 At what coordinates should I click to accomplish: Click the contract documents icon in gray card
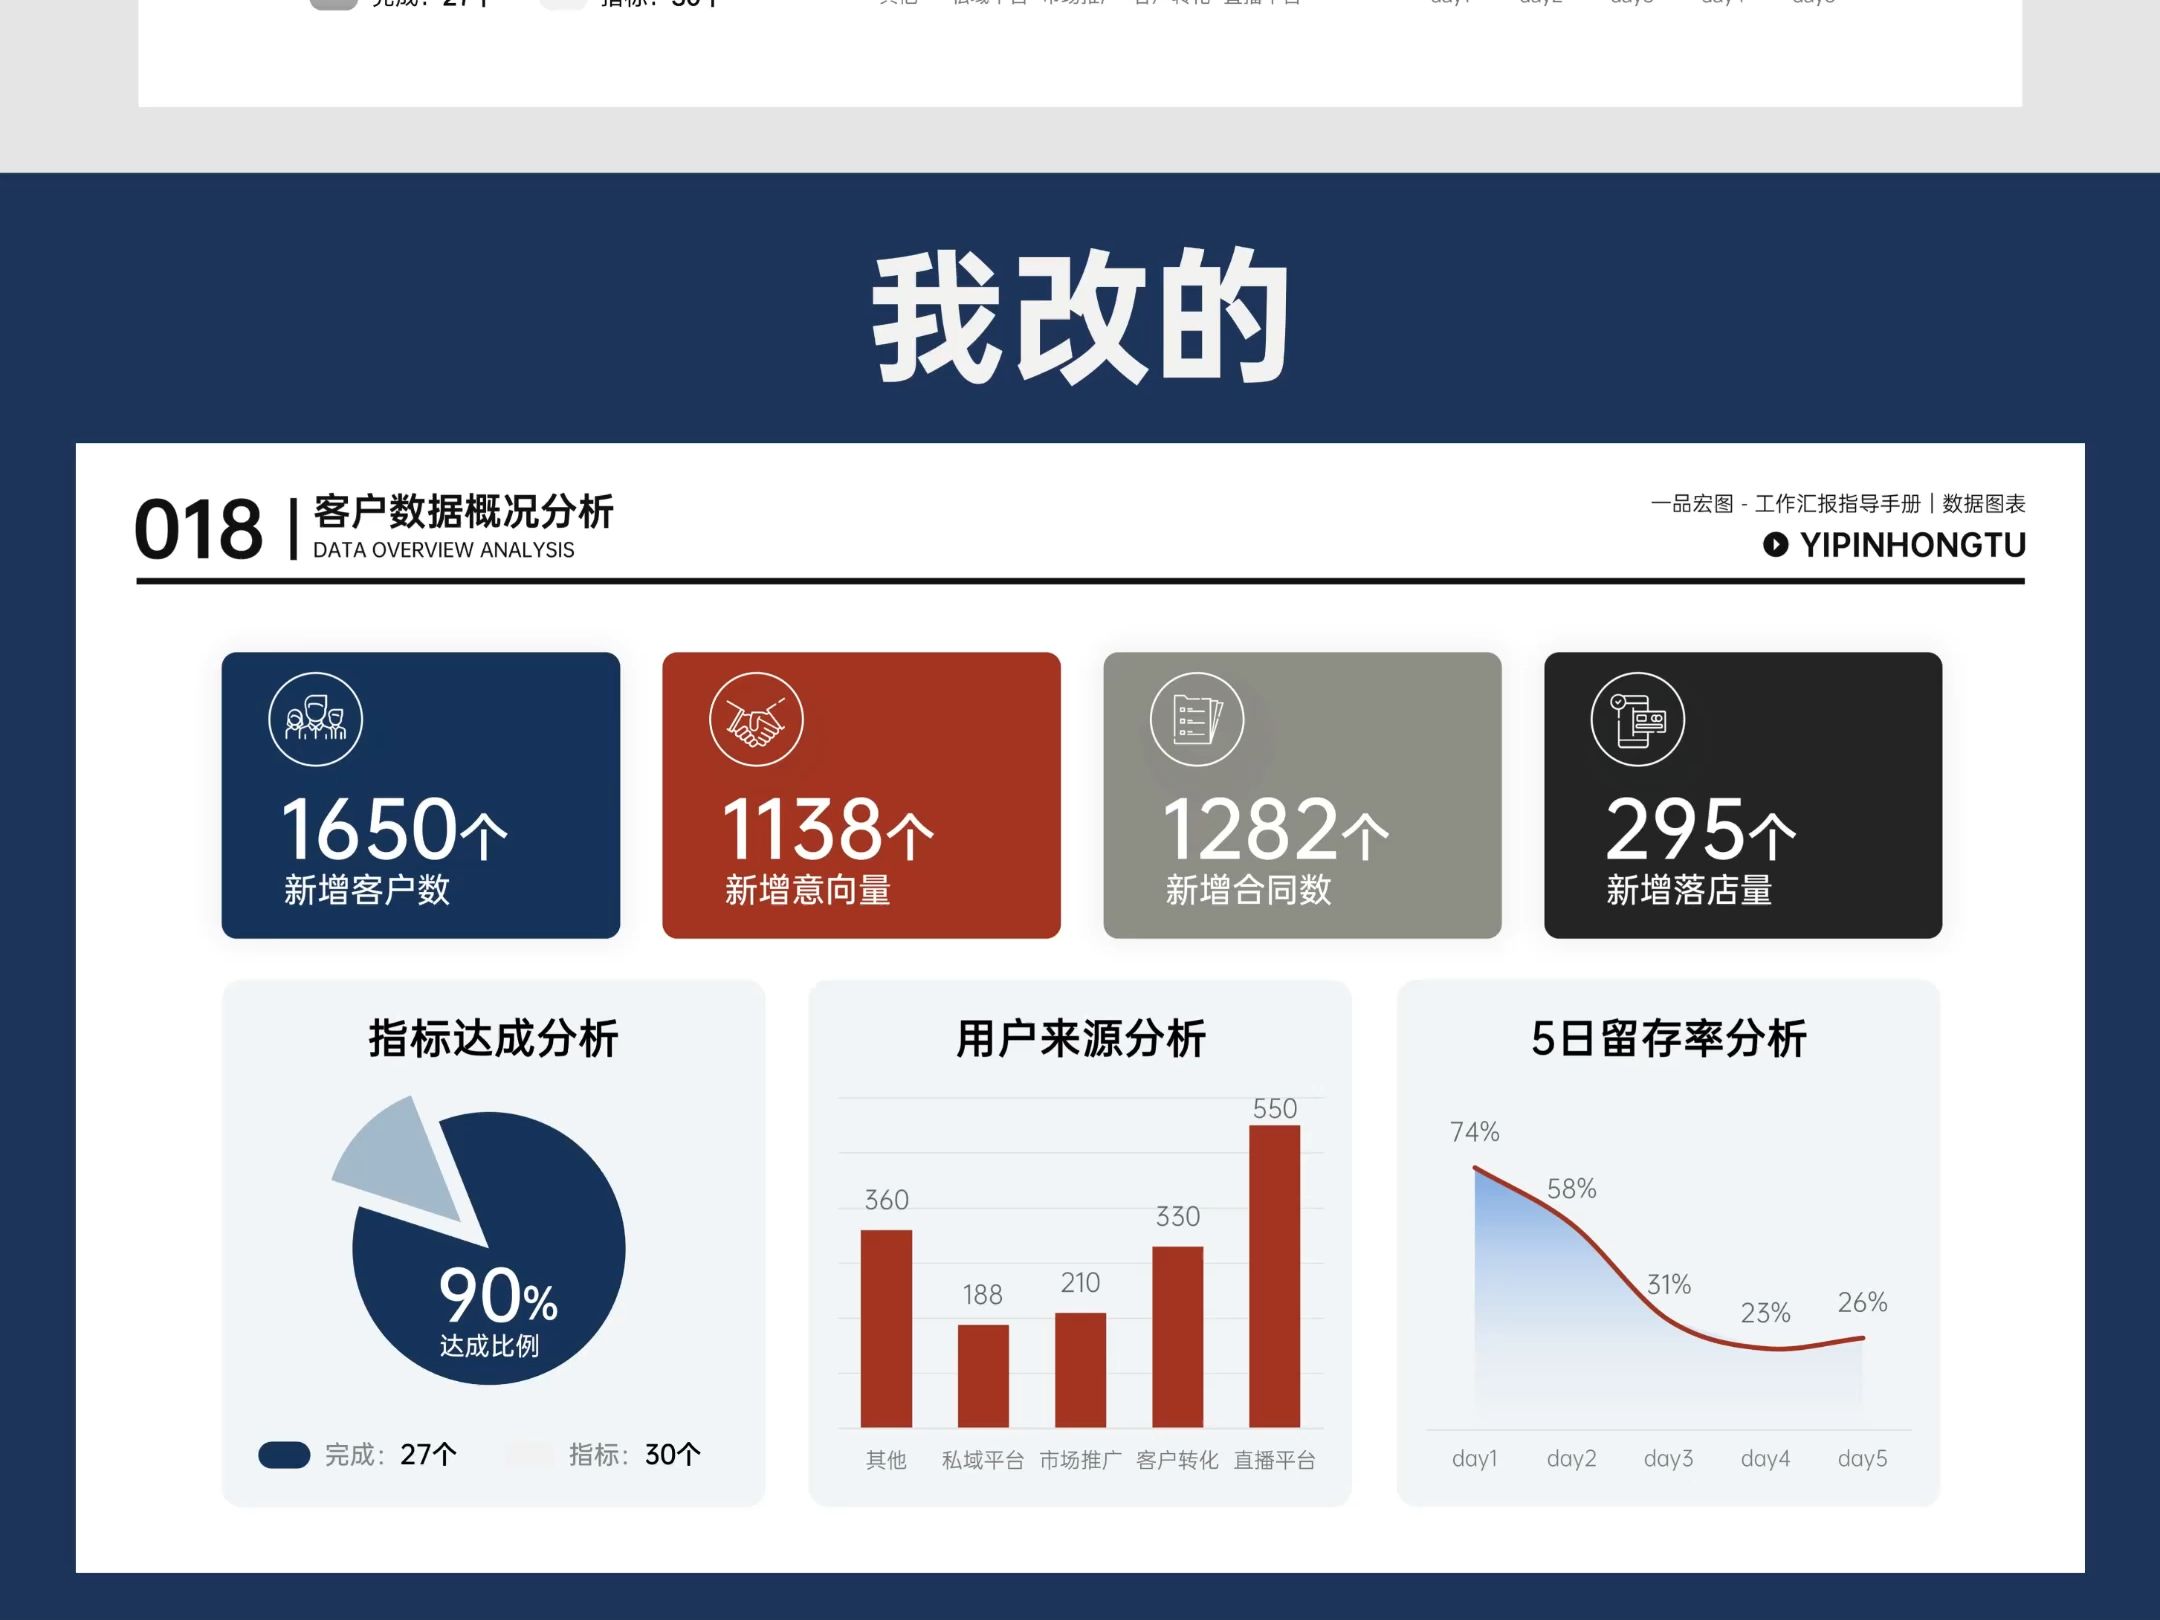point(1197,719)
